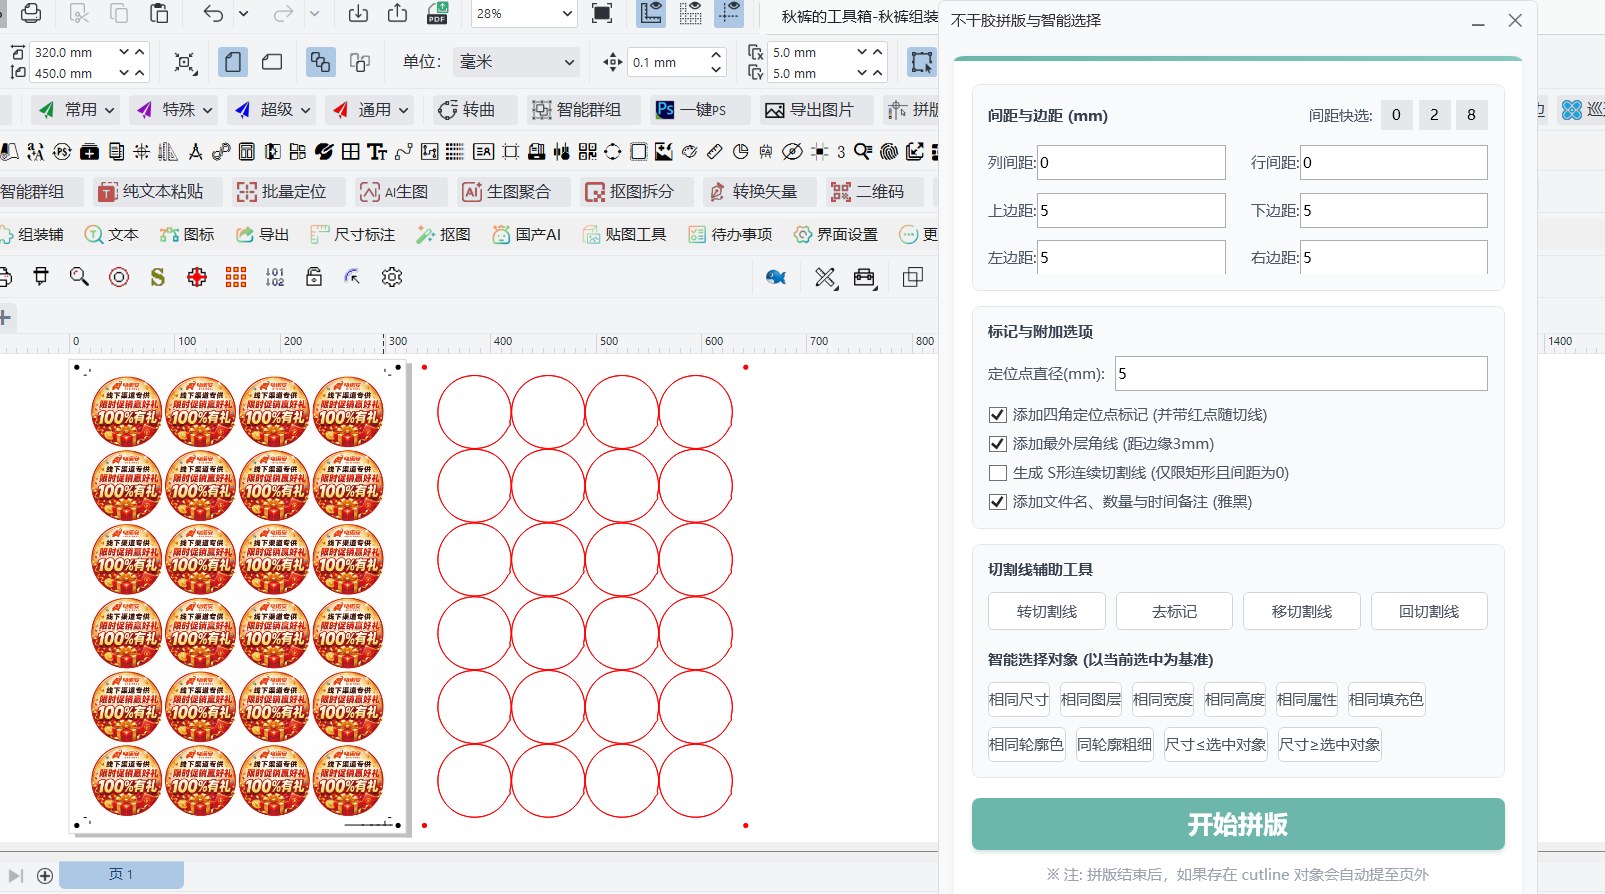Select portrait page orientation
1605x894 pixels.
233,62
